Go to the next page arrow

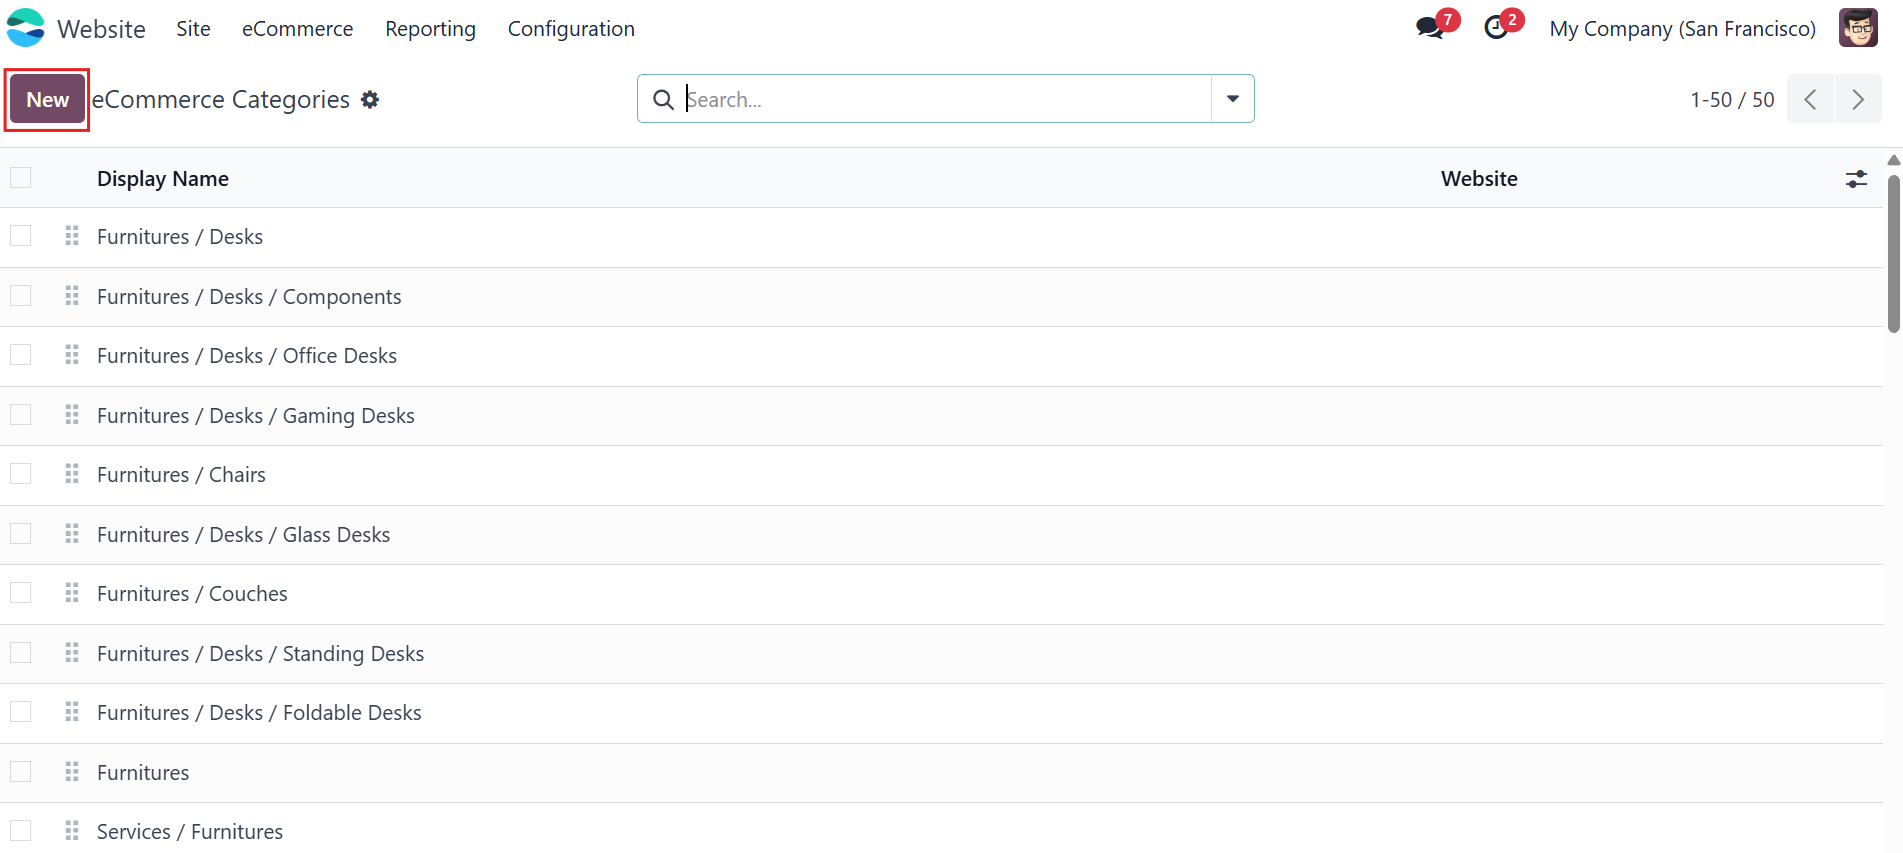(x=1858, y=99)
